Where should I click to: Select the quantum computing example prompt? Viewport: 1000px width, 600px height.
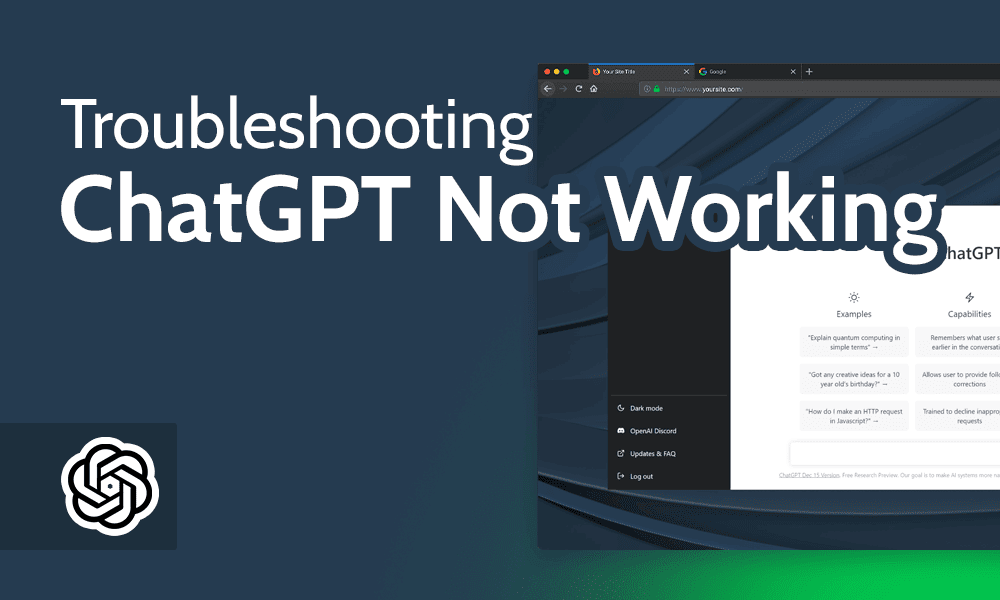point(853,342)
